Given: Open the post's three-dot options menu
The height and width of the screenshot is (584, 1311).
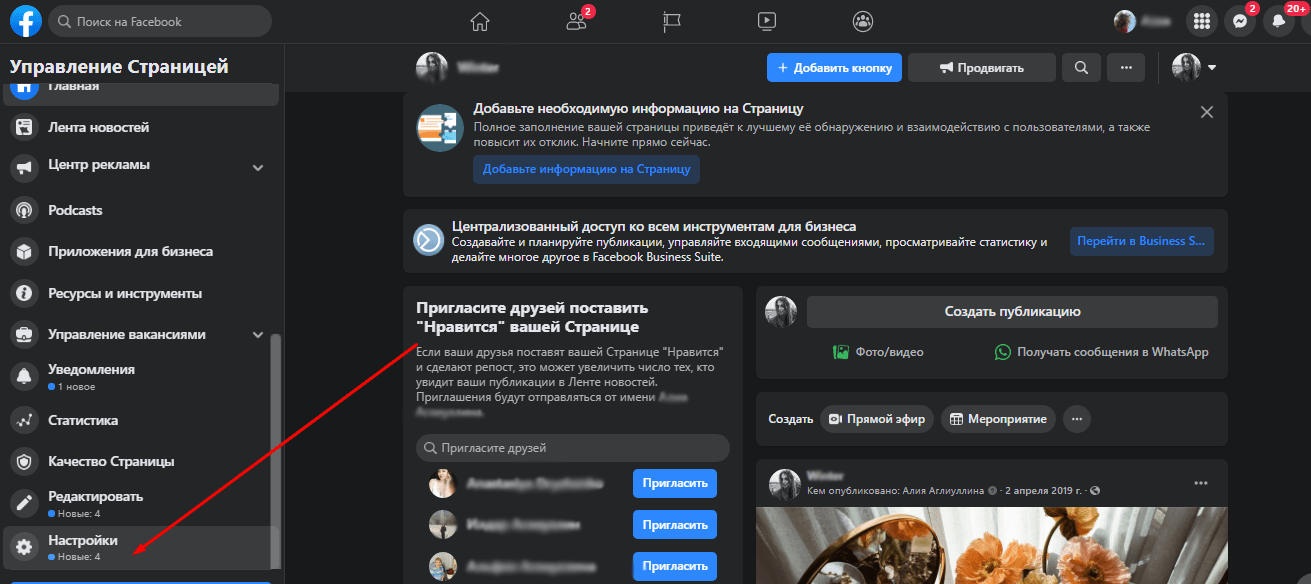Looking at the screenshot, I should pos(1201,484).
